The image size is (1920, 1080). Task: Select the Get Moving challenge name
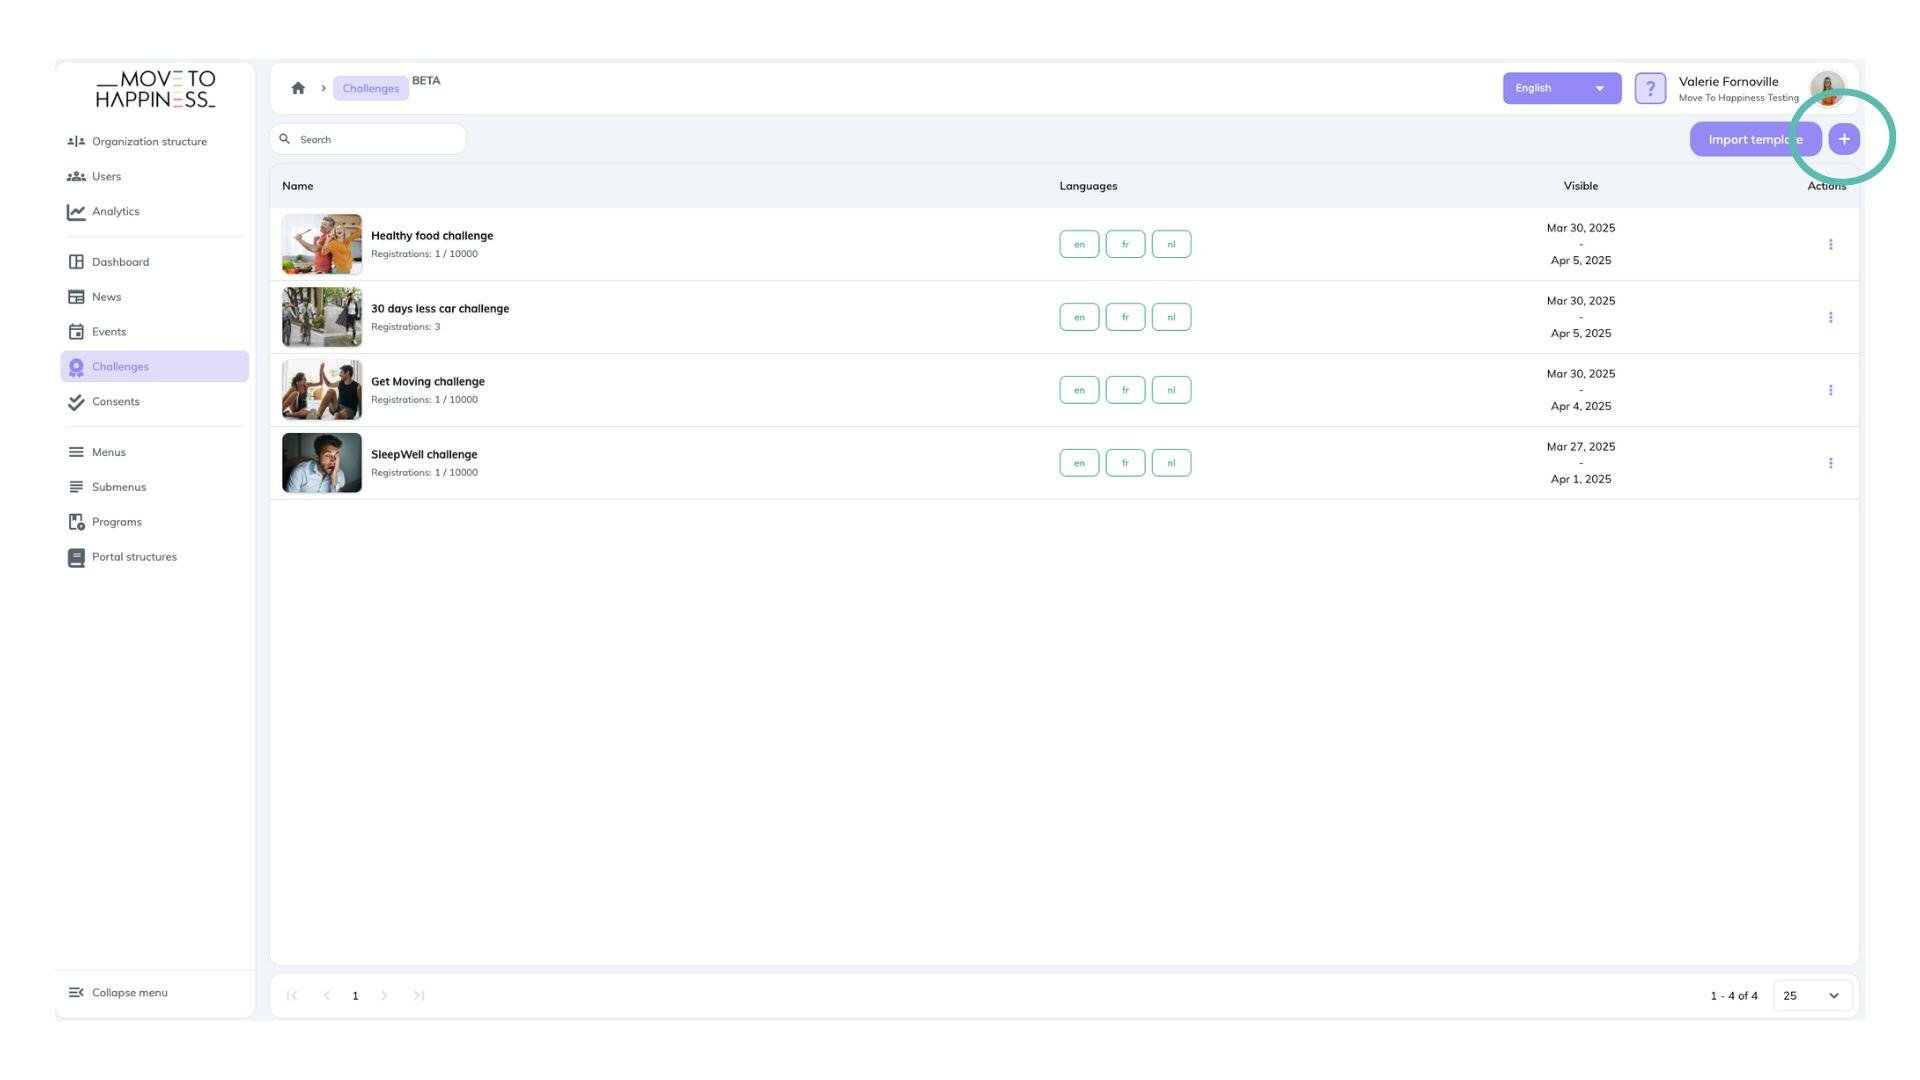click(x=428, y=382)
